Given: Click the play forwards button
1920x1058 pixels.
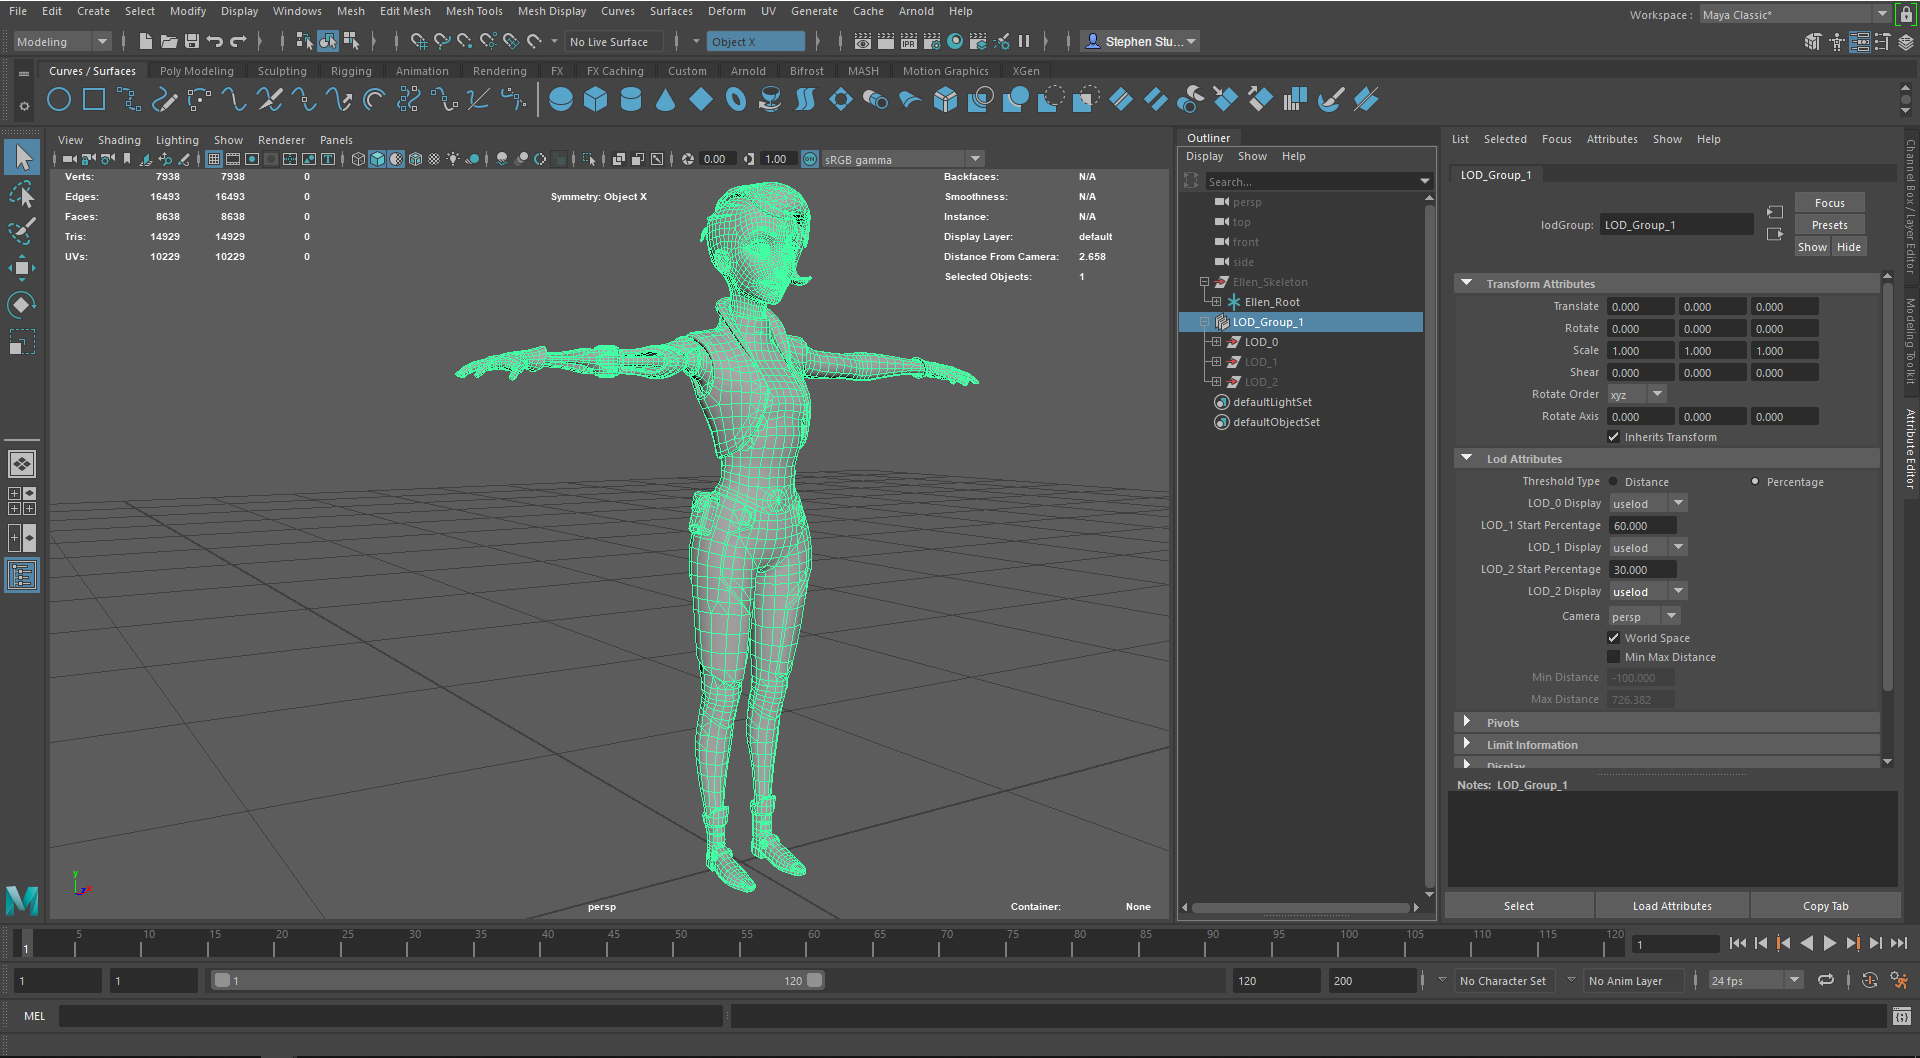Looking at the screenshot, I should click(1829, 943).
